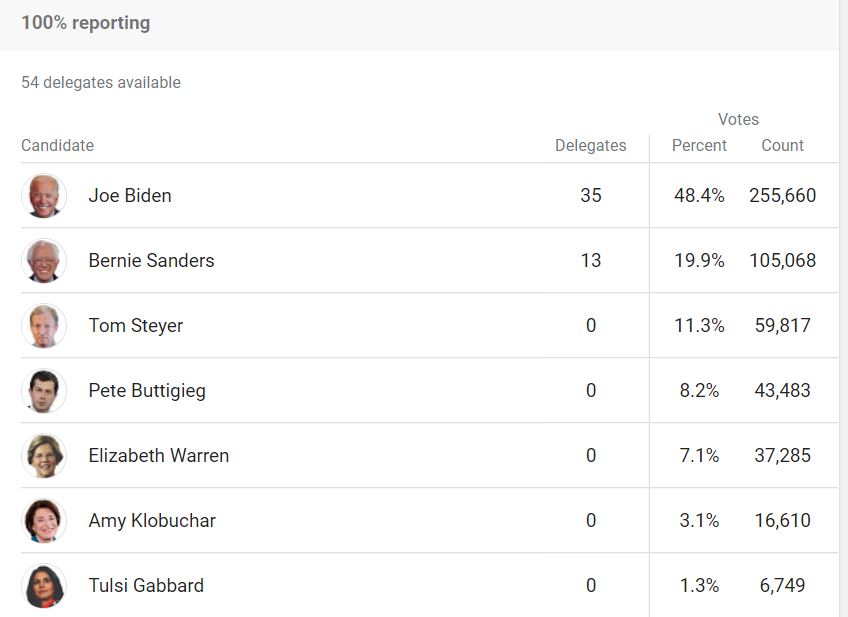Select the Joe Biden candidate name
848x617 pixels.
[x=130, y=195]
